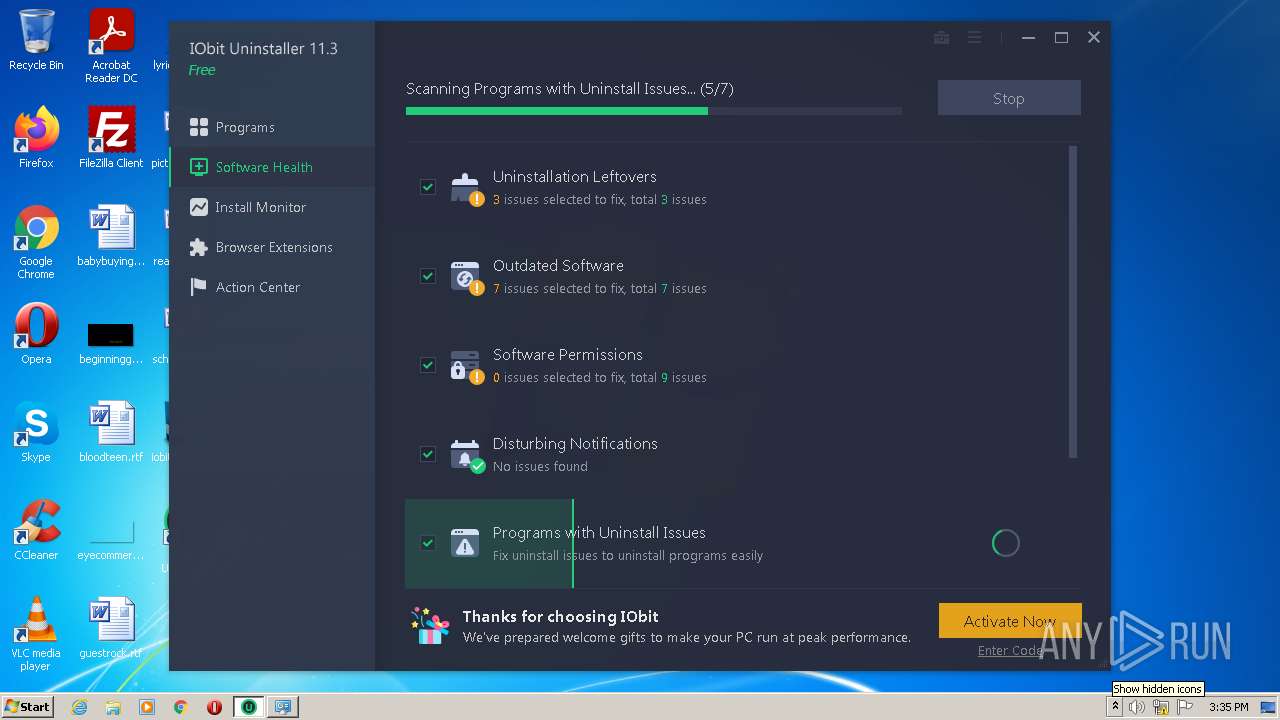Open FileZilla Client shortcut
This screenshot has height=720, width=1280.
[111, 138]
